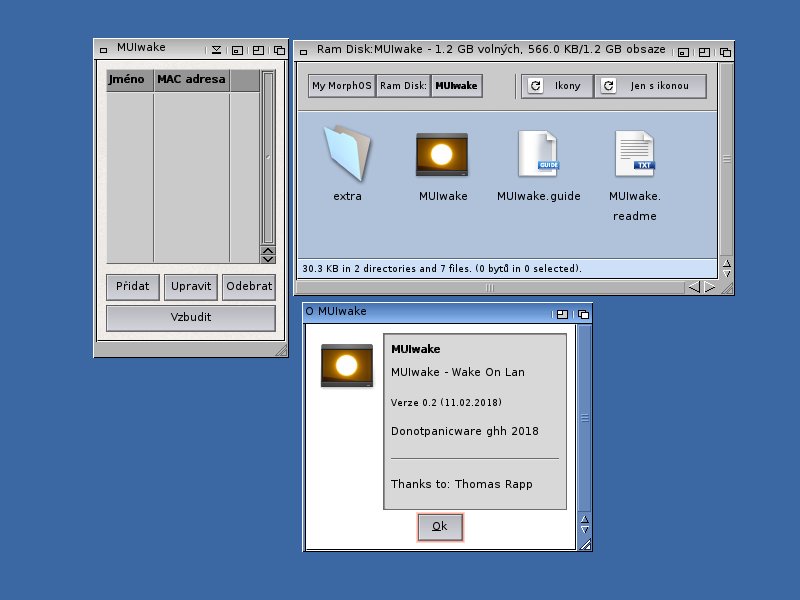Open the Ikony view mode dropdown
This screenshot has width=800, height=600.
coord(567,87)
